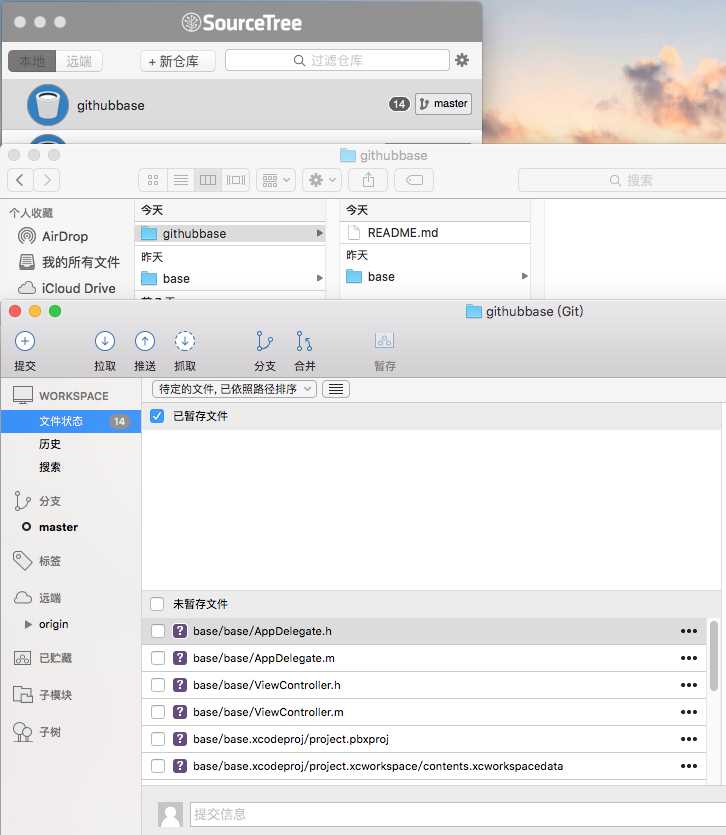Click Finder share icon
726x835 pixels.
tap(369, 180)
